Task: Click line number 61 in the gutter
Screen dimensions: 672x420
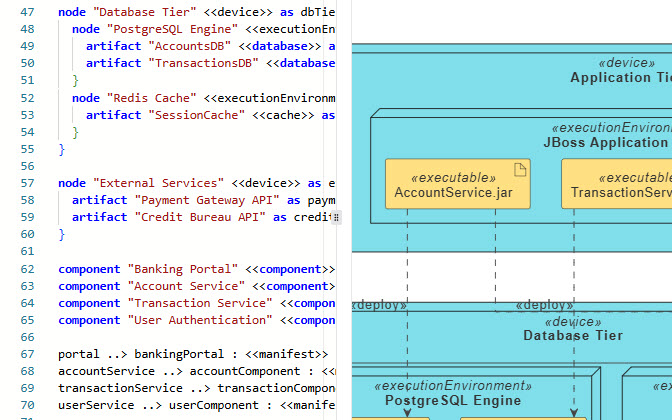Action: 27,251
